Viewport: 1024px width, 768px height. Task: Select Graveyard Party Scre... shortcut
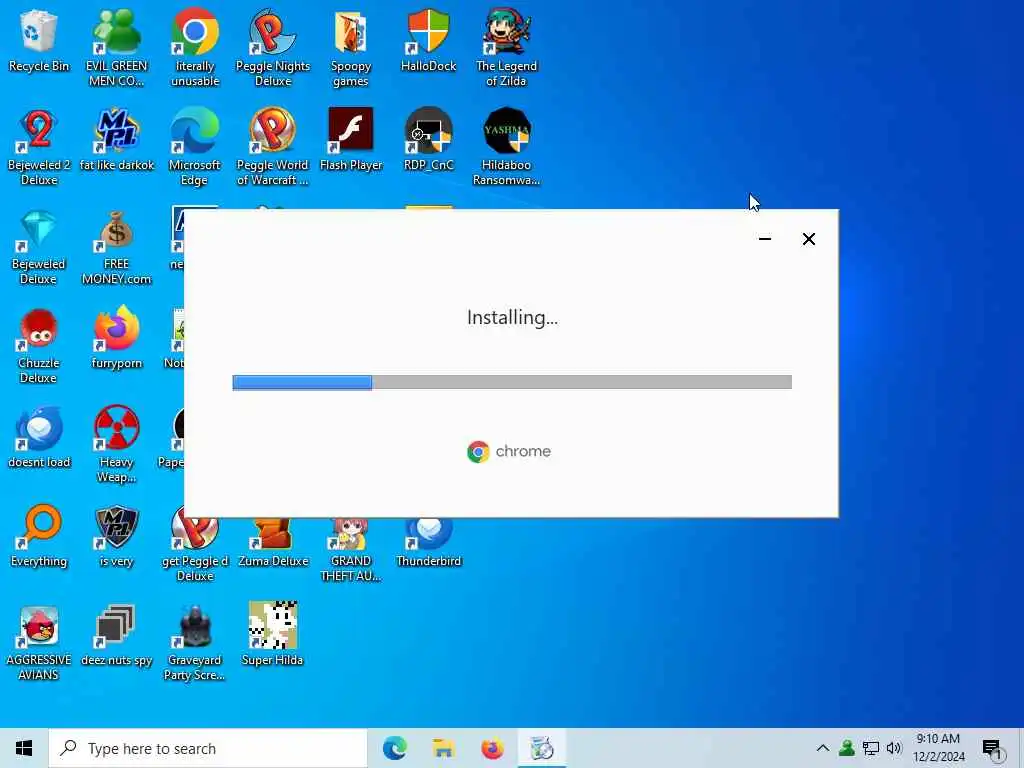tap(195, 643)
